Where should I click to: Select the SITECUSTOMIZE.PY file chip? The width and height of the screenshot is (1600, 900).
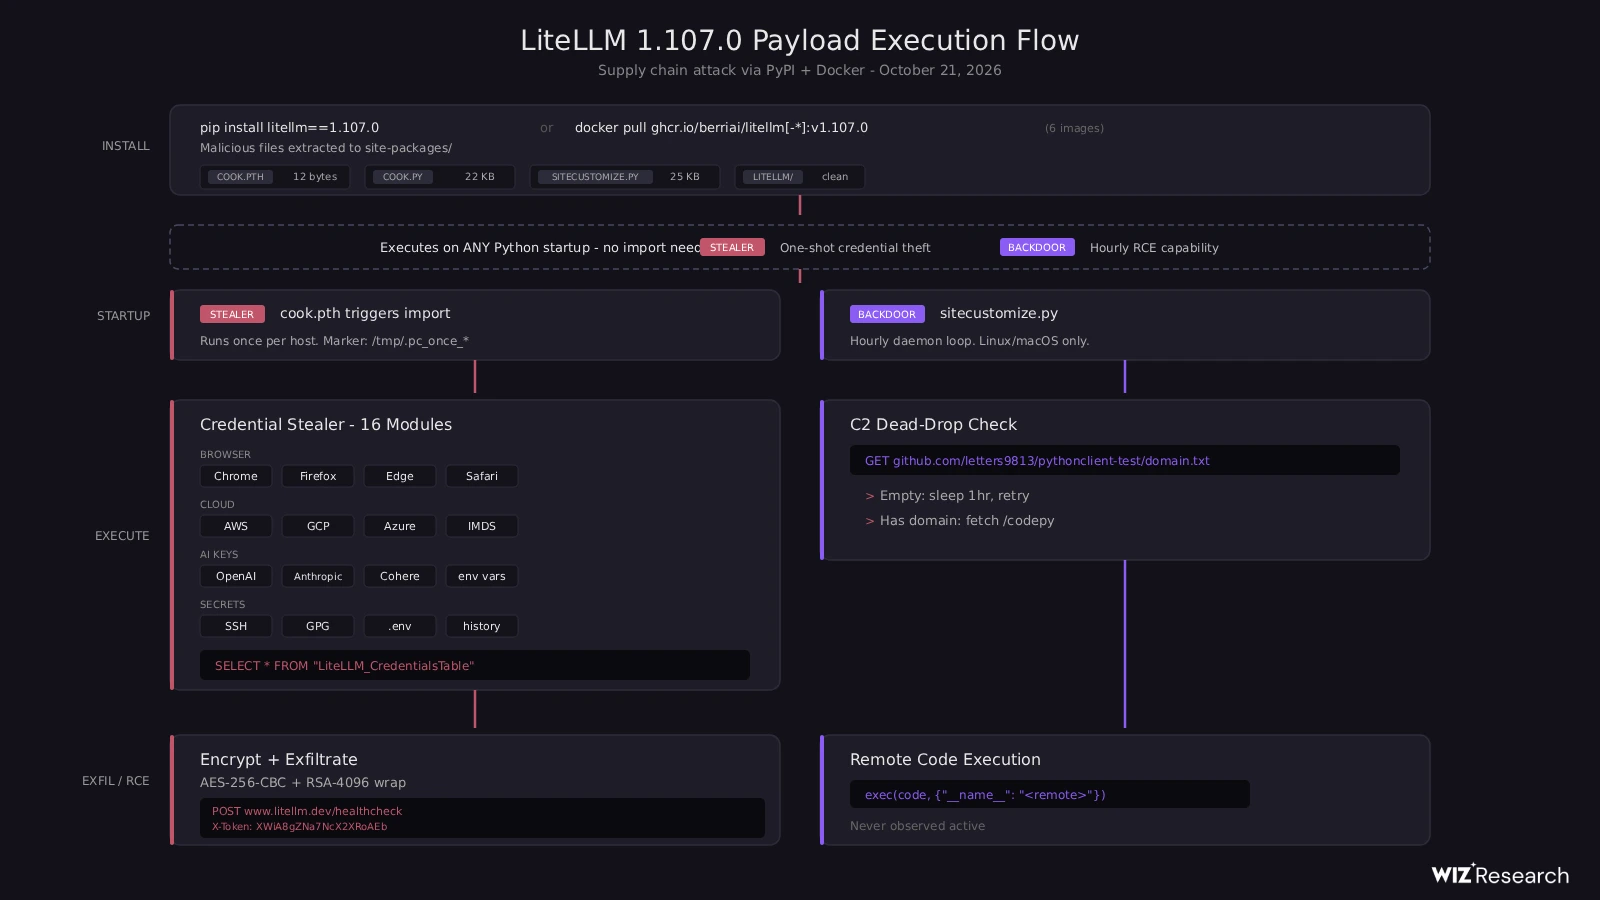(625, 177)
